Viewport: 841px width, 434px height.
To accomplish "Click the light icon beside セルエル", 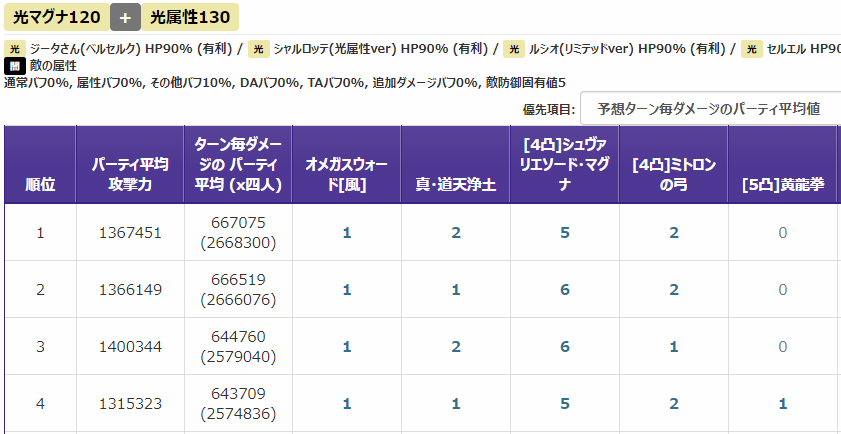I will click(752, 49).
